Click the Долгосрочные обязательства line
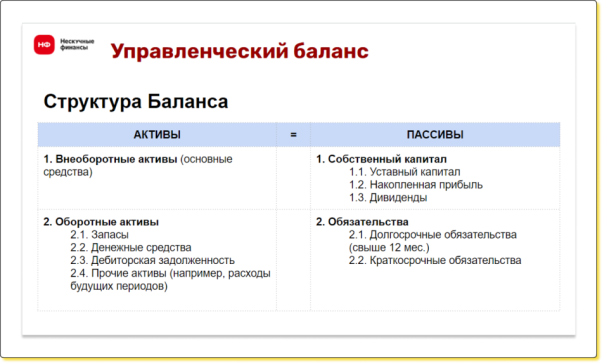602x363 pixels. [x=433, y=241]
